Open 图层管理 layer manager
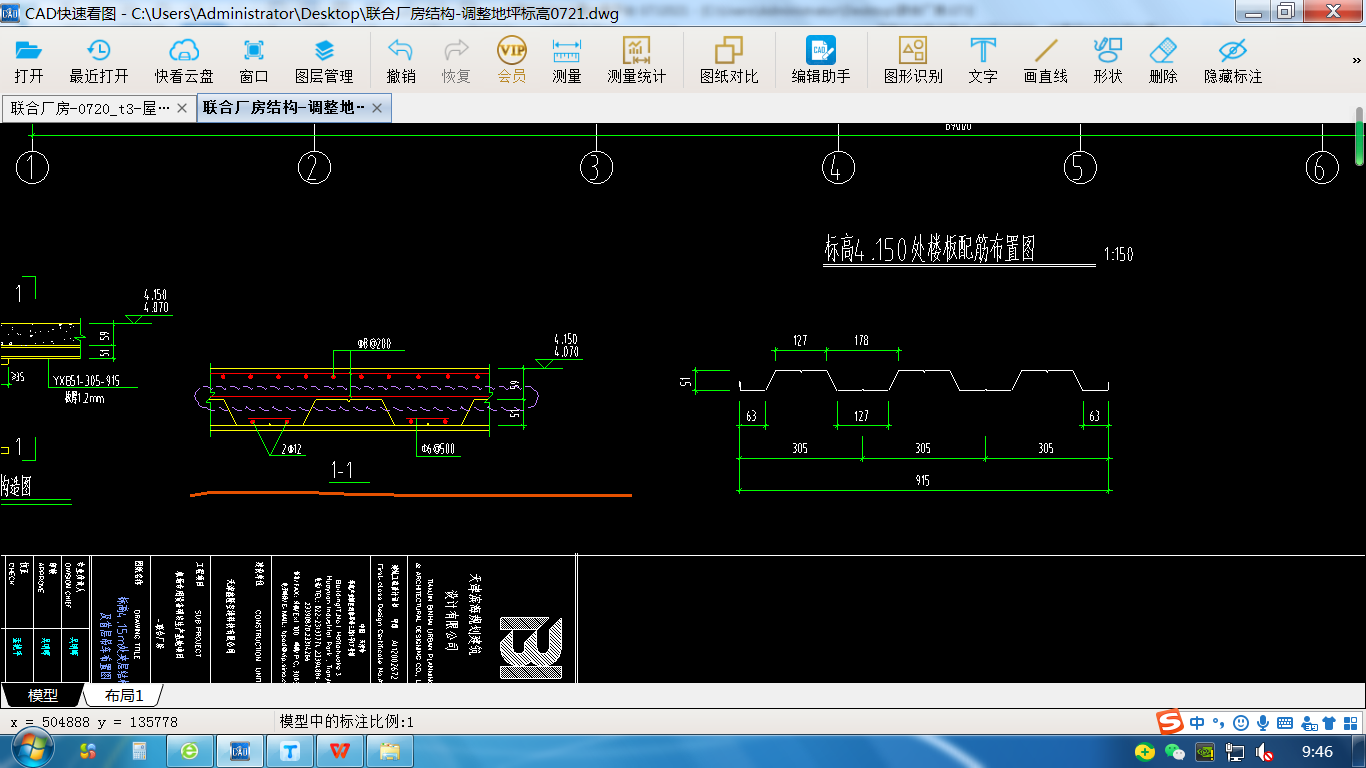The image size is (1366, 768). [324, 60]
